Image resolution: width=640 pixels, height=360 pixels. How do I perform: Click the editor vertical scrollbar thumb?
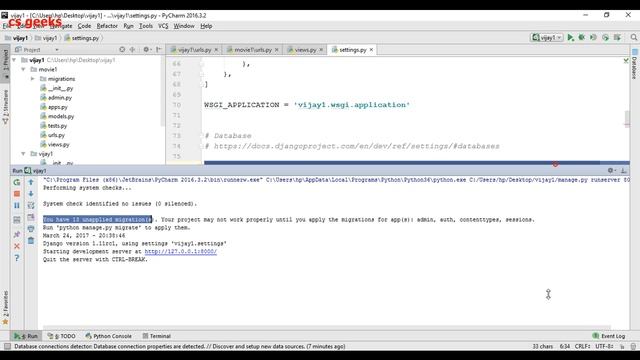coord(627,119)
